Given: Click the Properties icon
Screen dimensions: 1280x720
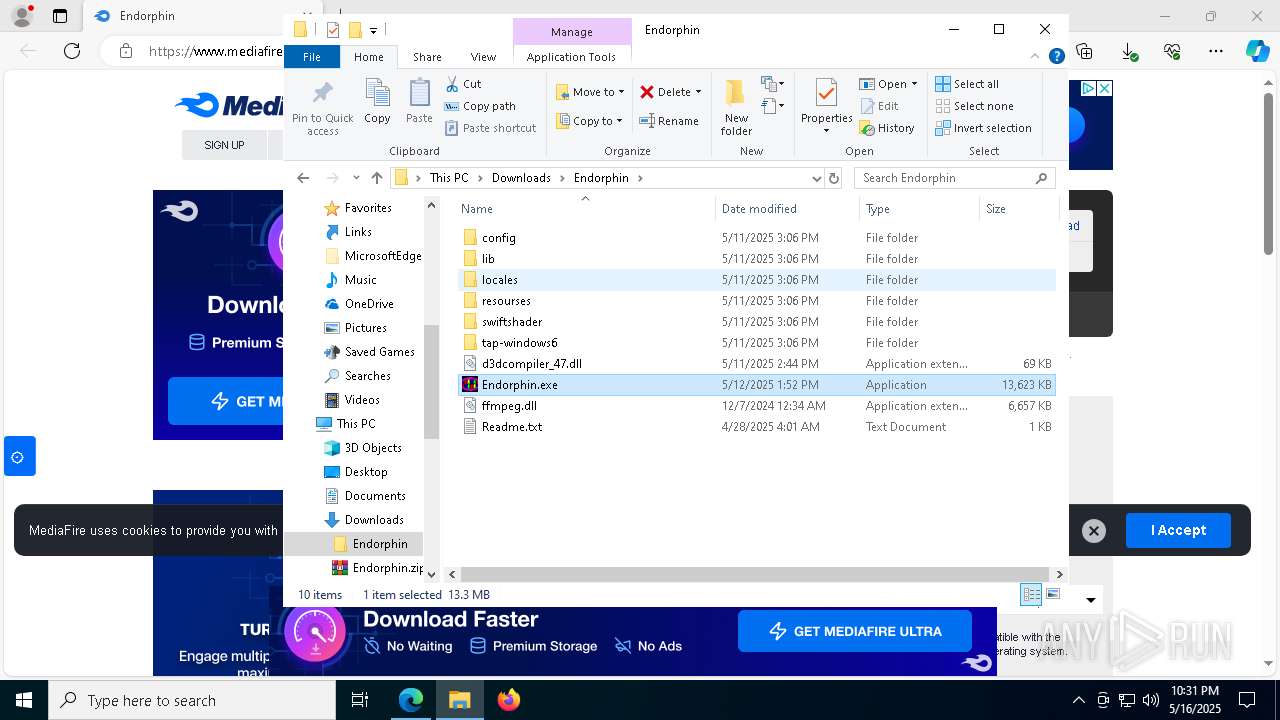Looking at the screenshot, I should point(826,93).
